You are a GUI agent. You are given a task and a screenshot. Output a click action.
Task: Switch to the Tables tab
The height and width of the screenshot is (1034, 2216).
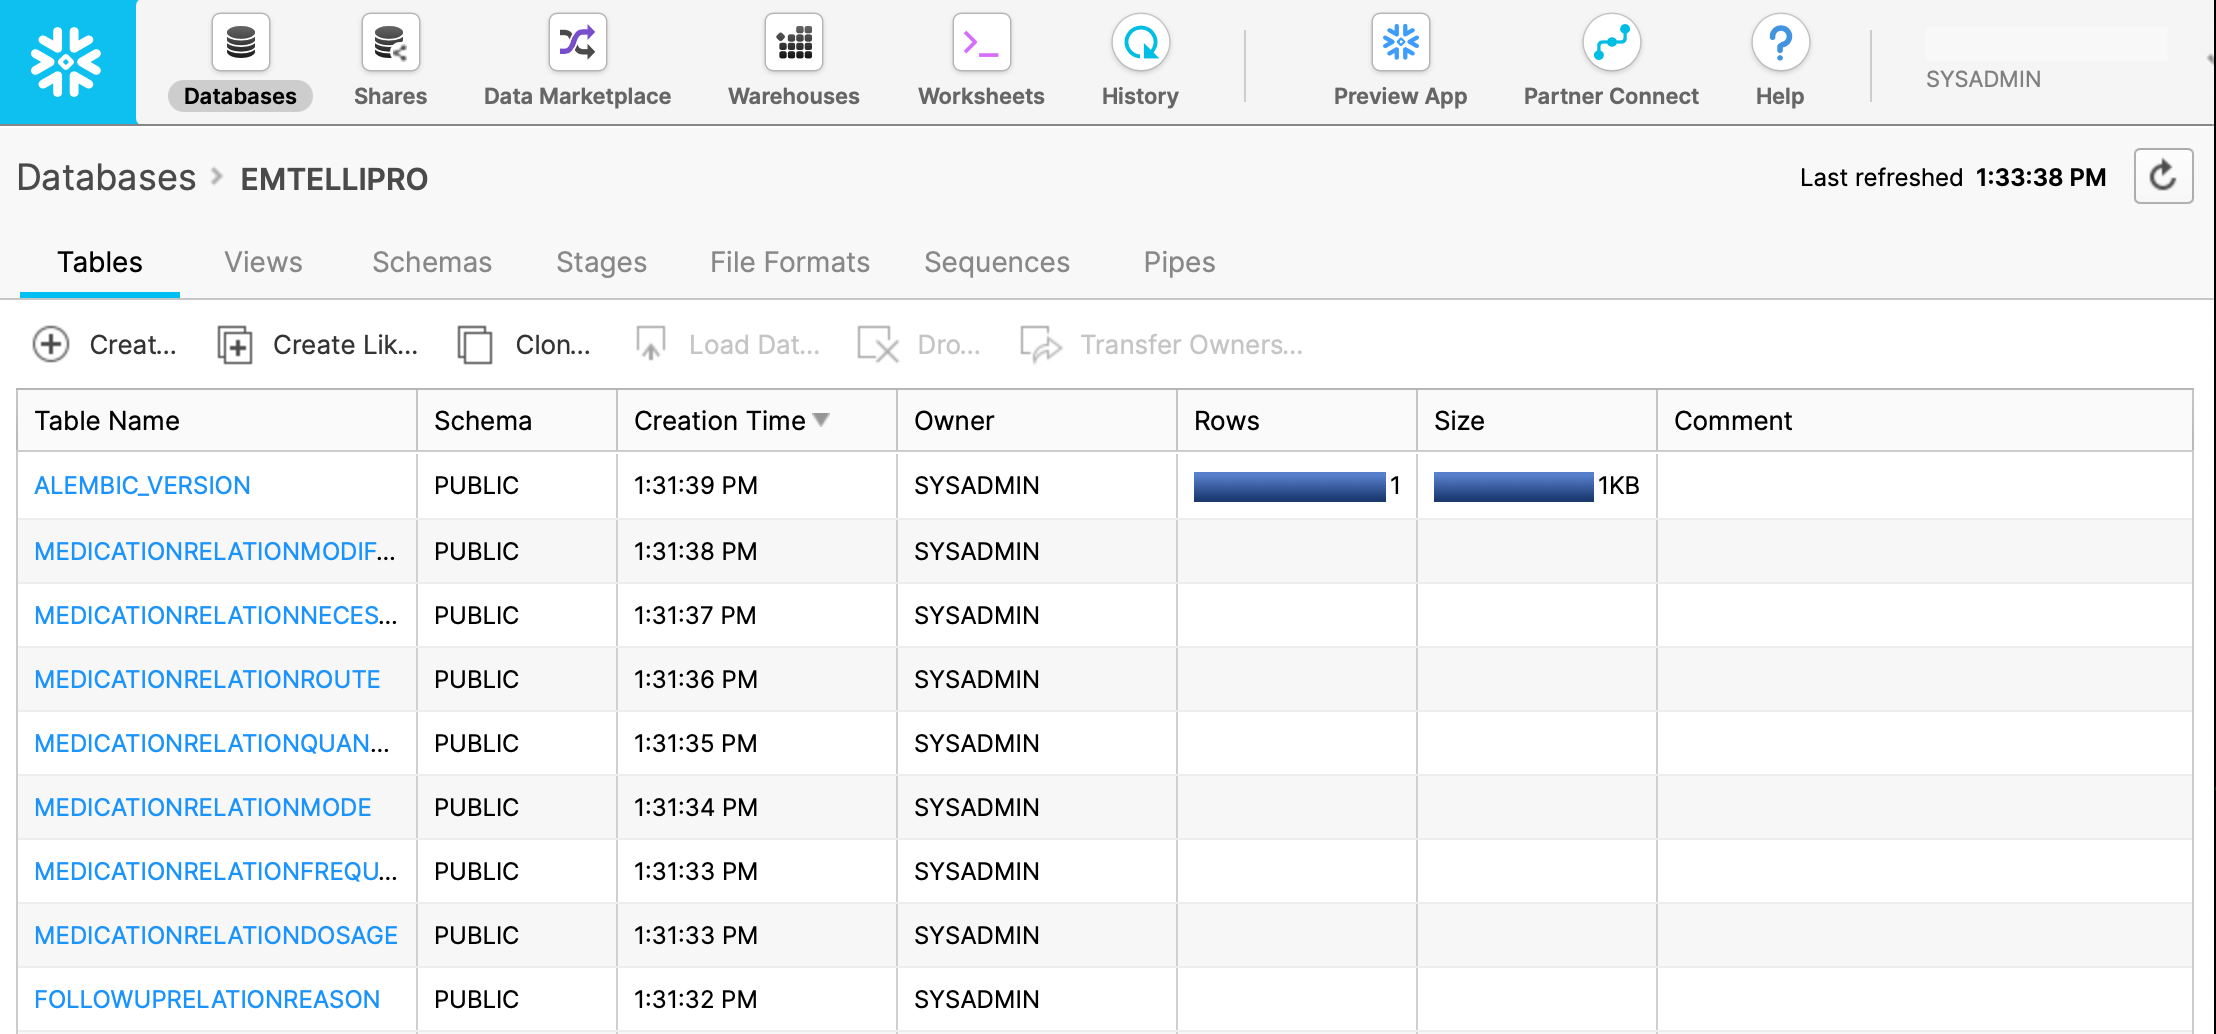(x=100, y=262)
